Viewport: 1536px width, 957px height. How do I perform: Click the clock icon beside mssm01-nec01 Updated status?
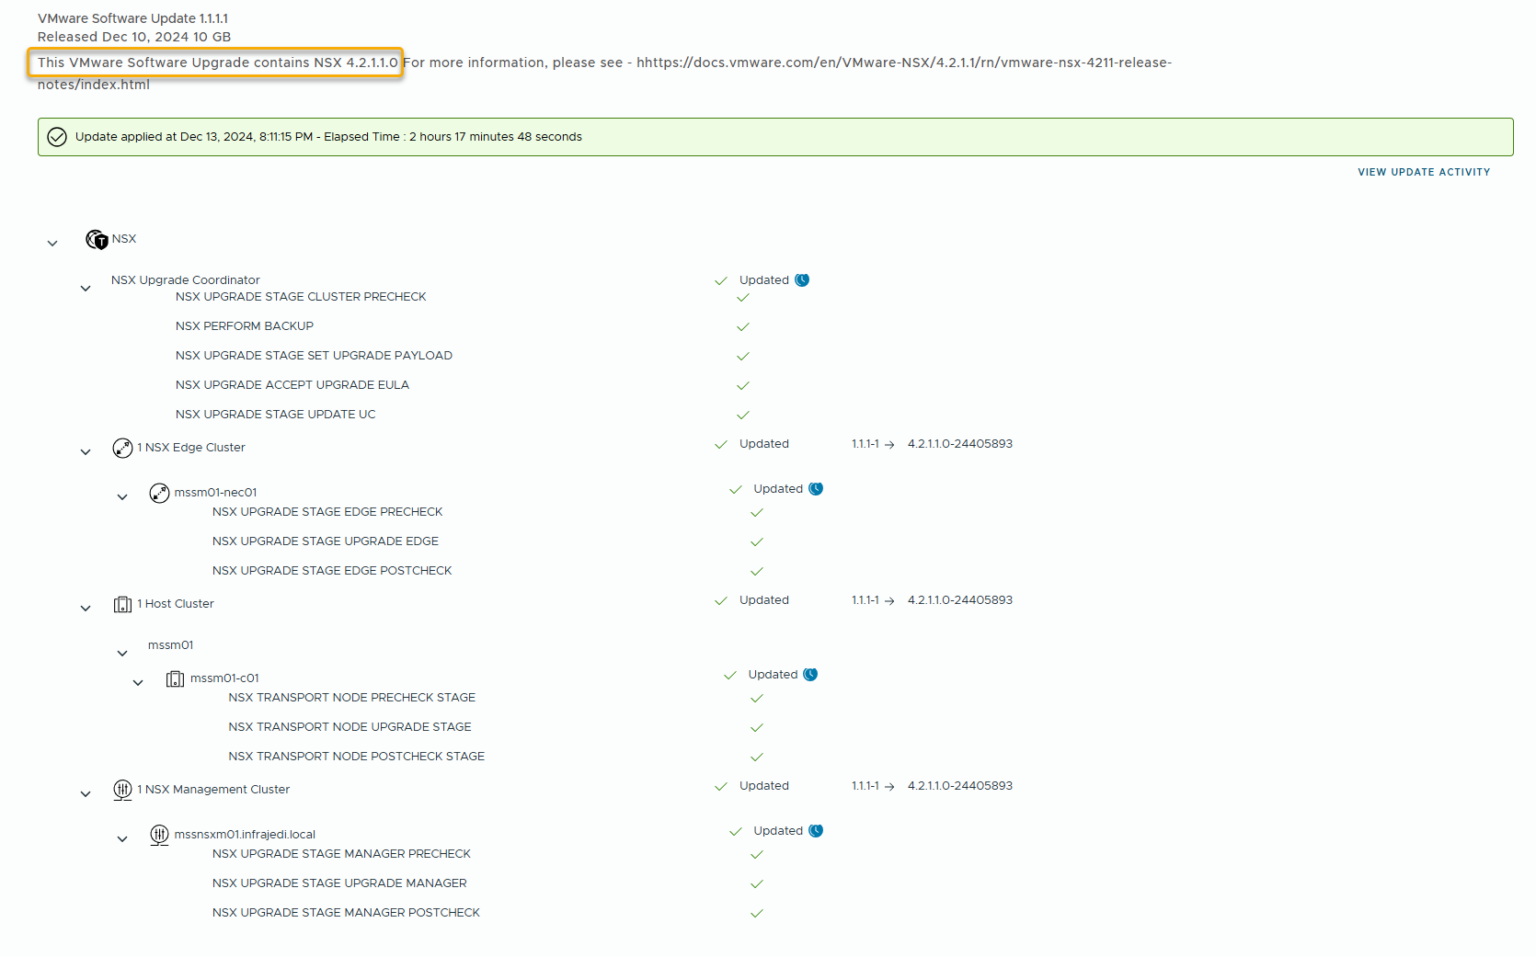pos(817,488)
